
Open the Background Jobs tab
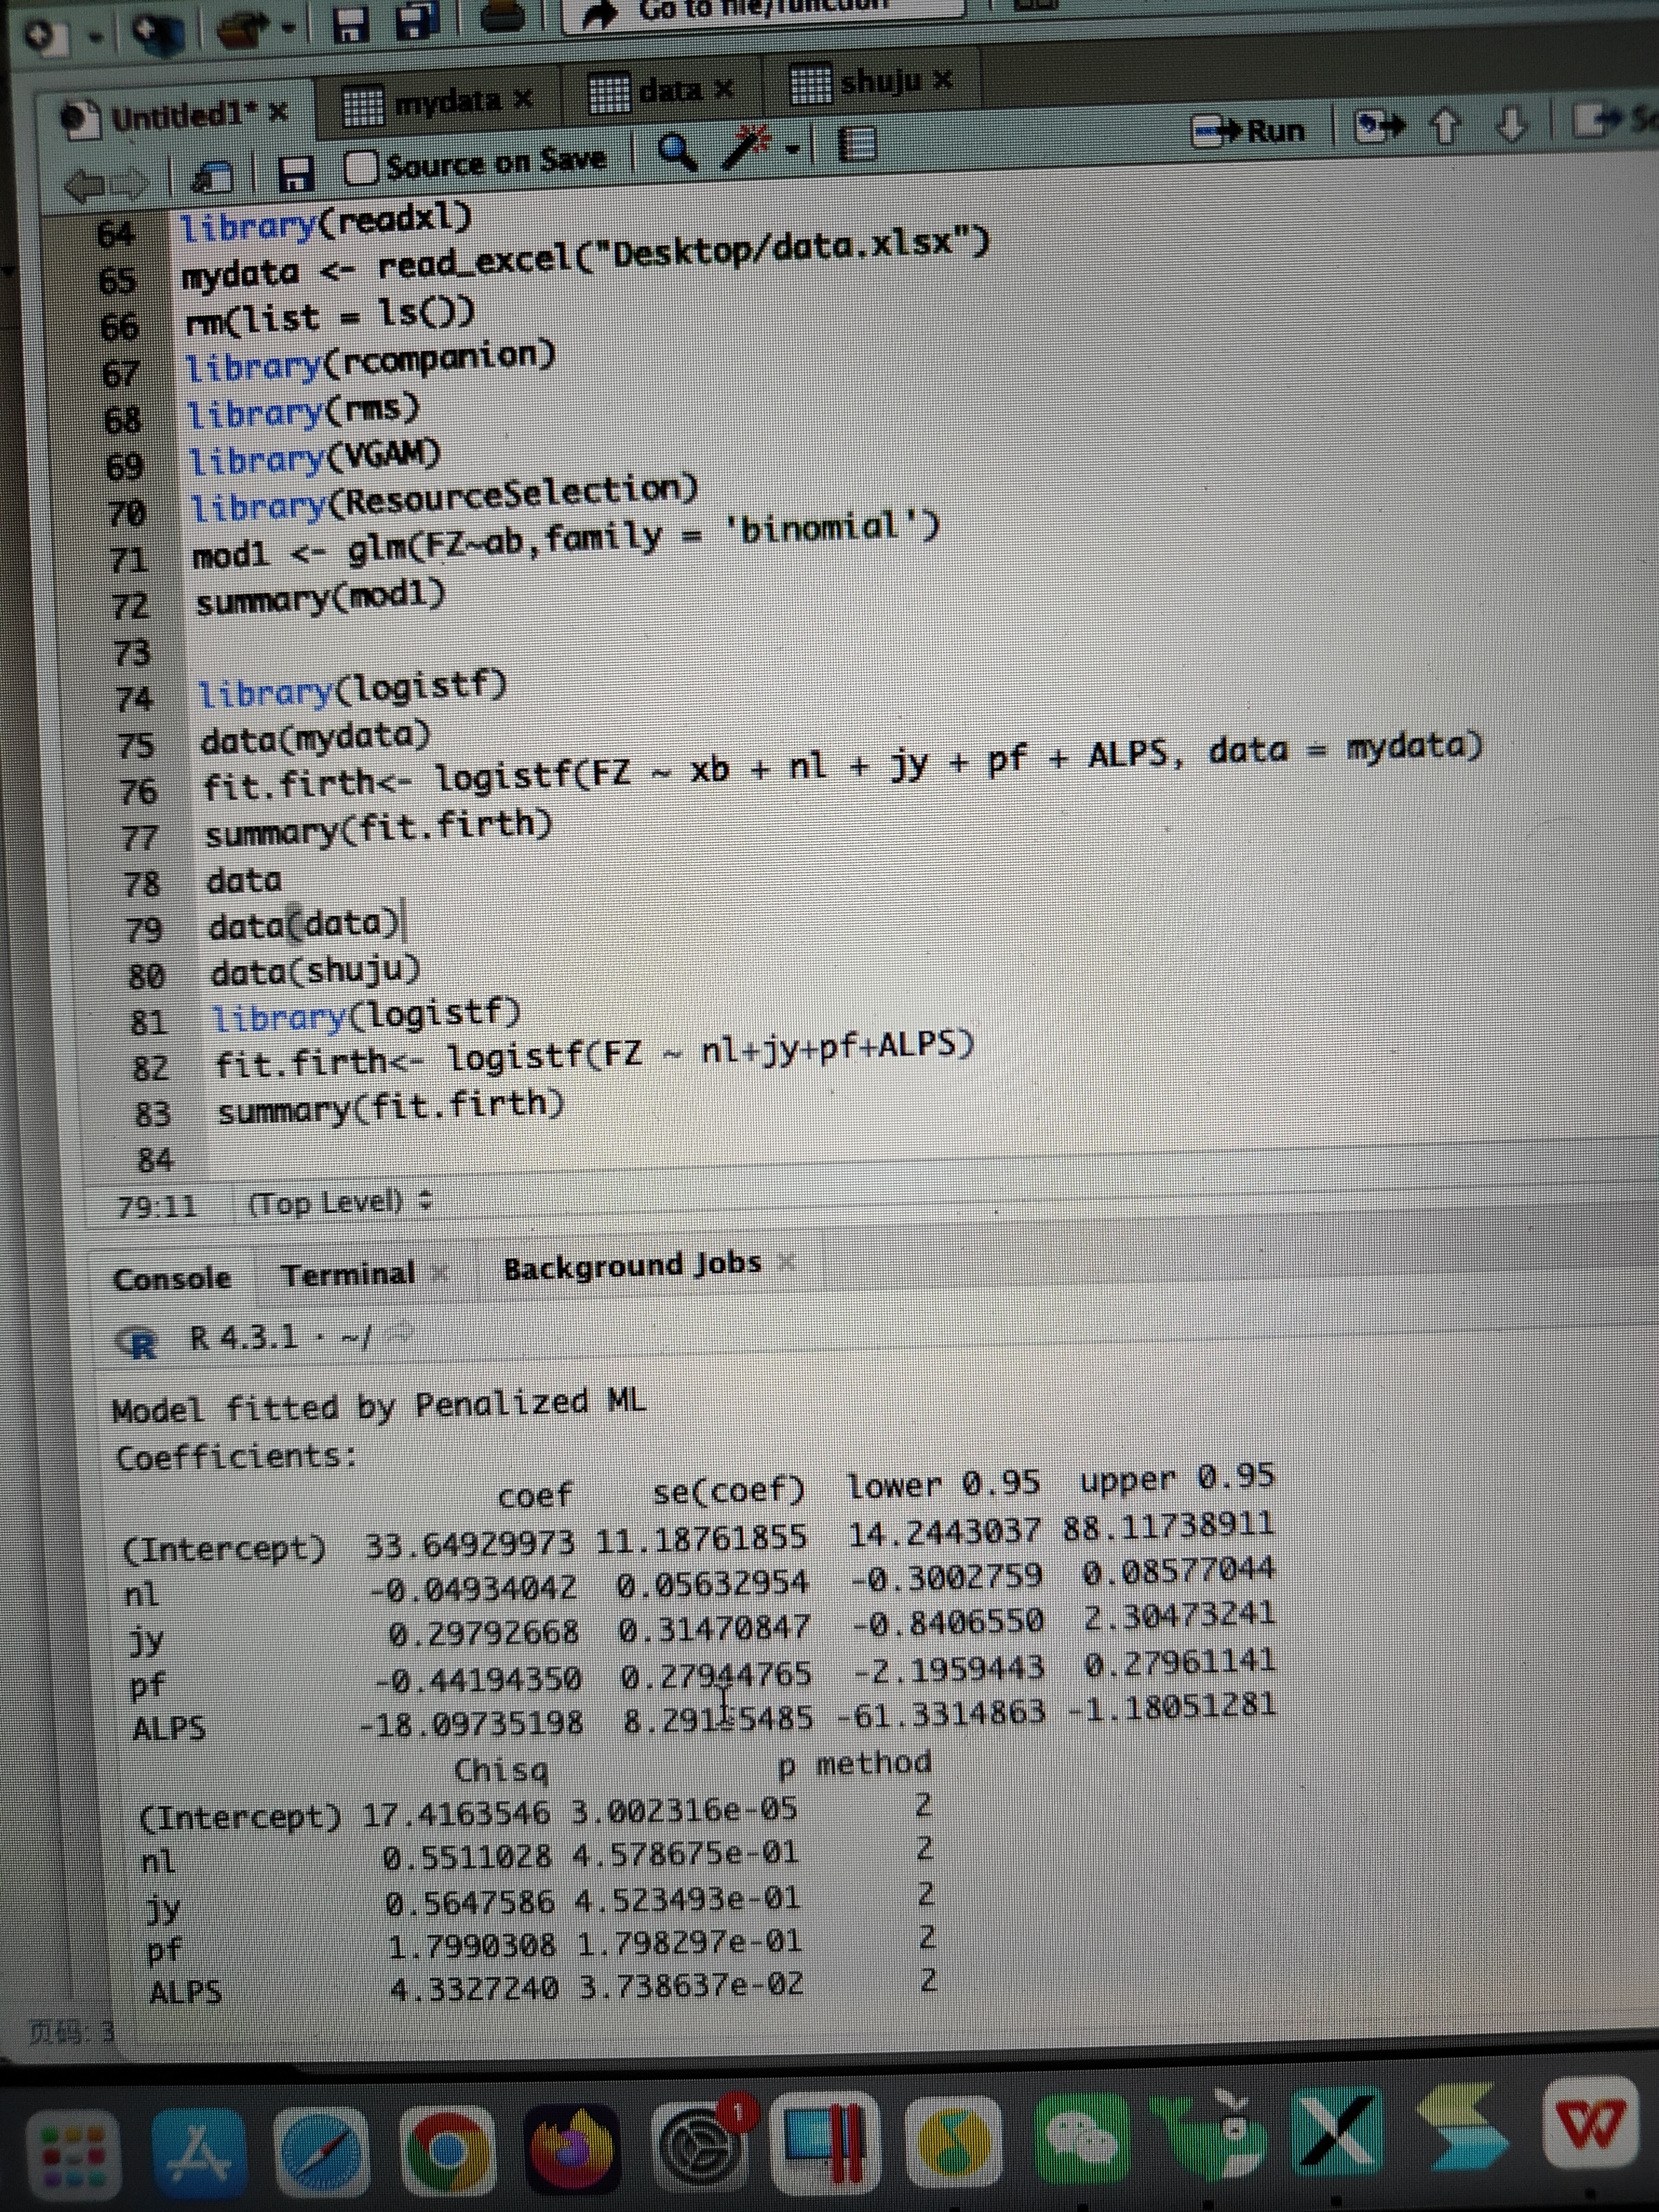click(x=632, y=1266)
